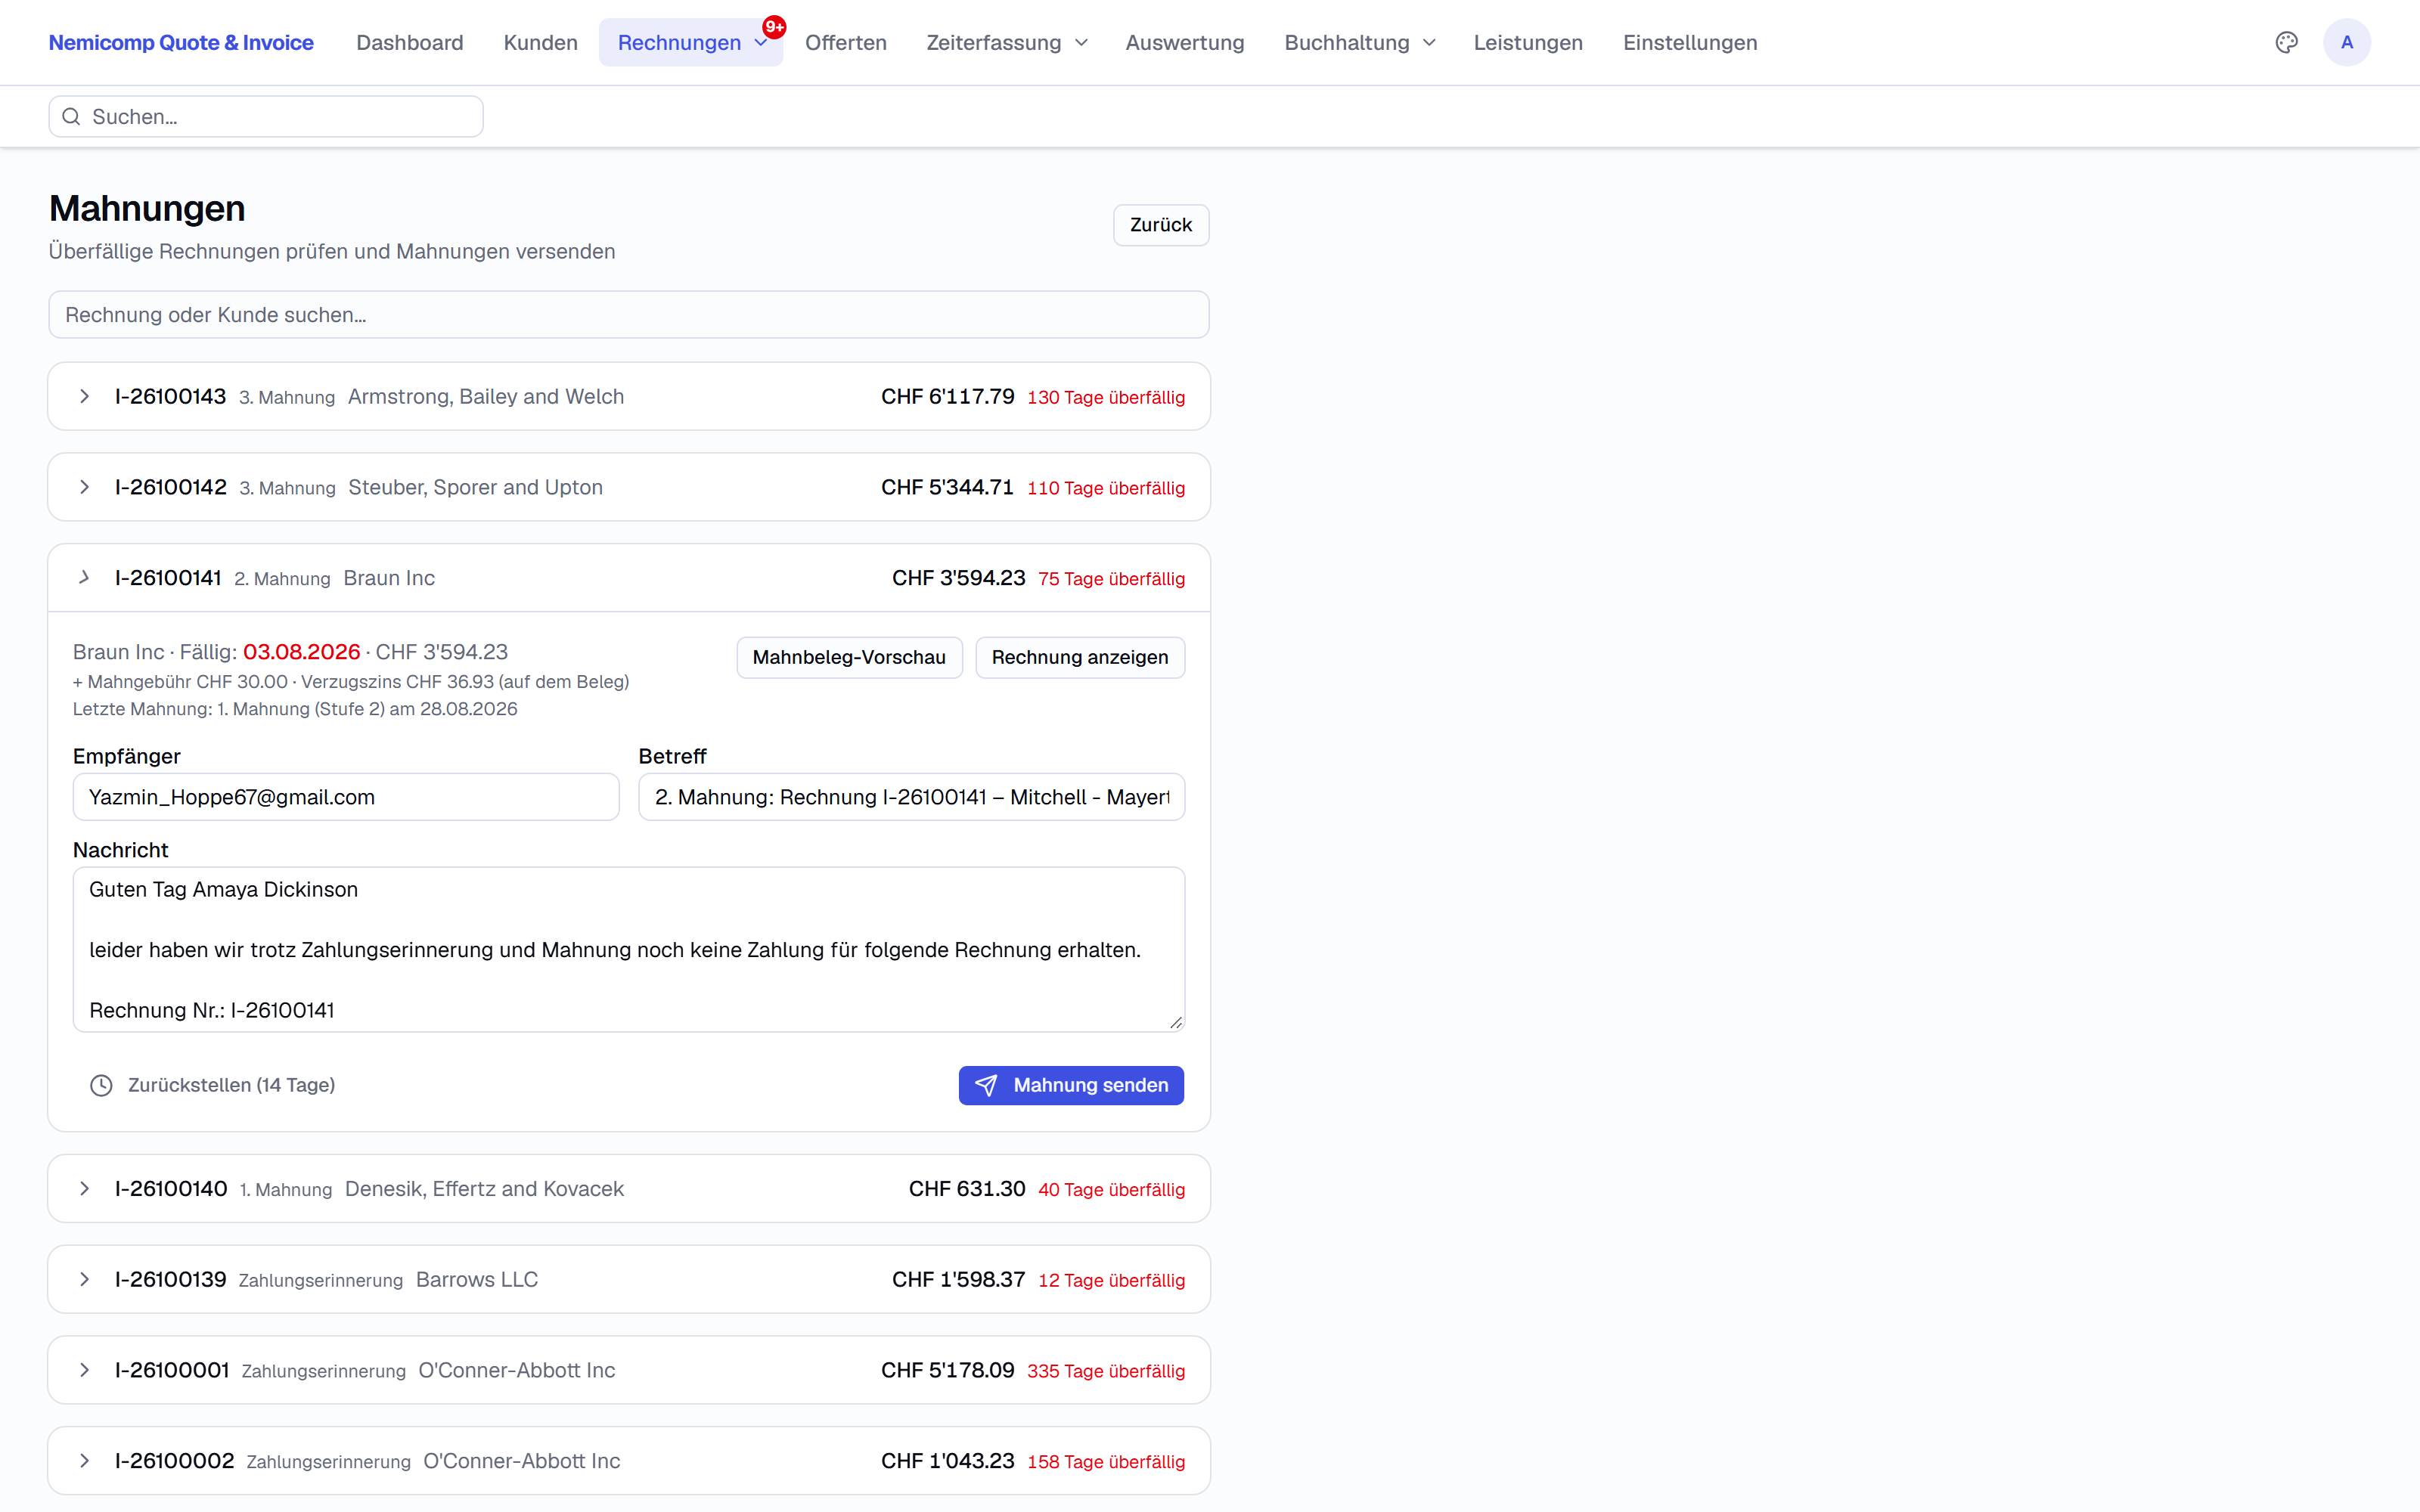
Task: Click customer name Armstrong, Bailey and Welch
Action: coord(486,396)
